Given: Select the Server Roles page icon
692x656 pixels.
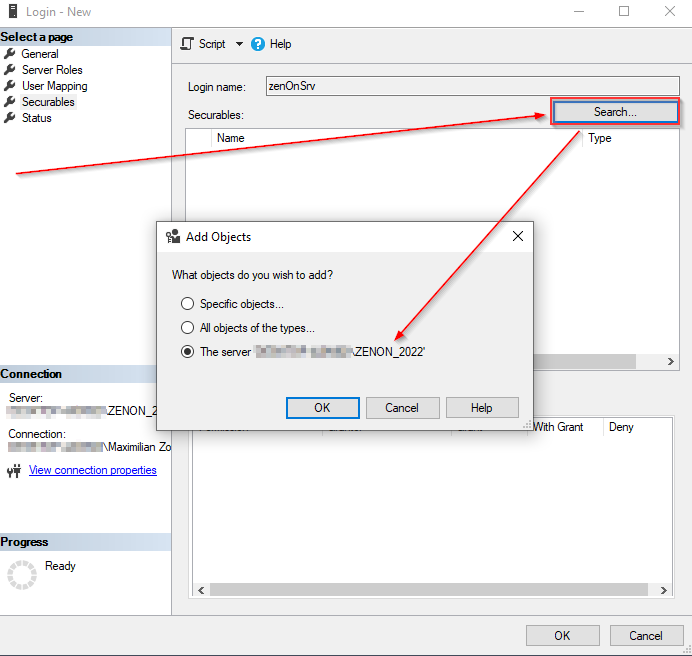Looking at the screenshot, I should pos(10,70).
